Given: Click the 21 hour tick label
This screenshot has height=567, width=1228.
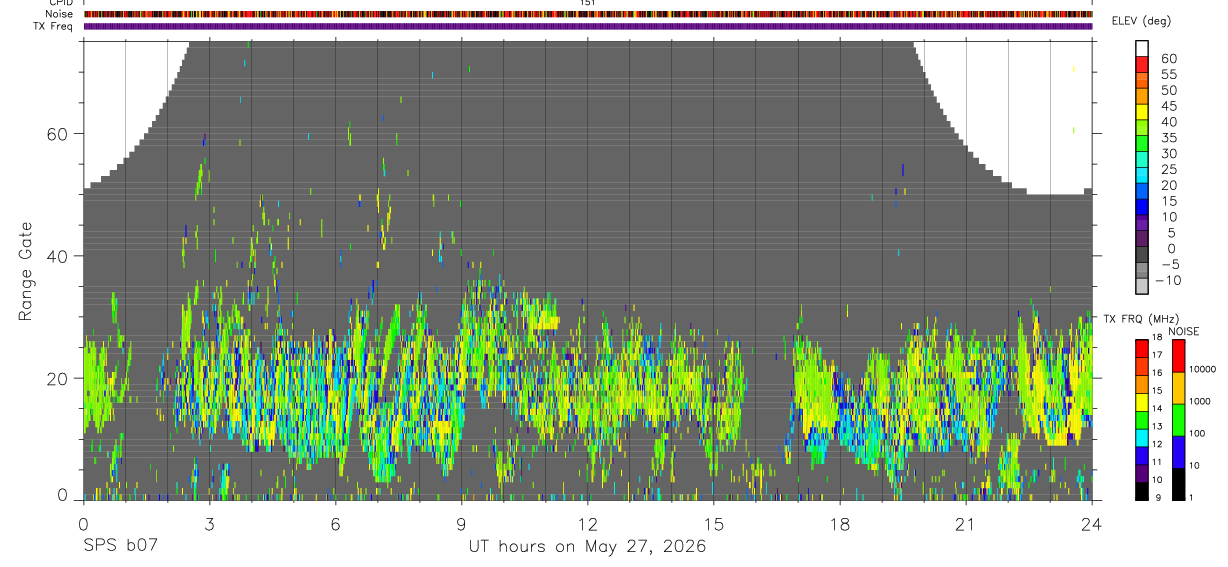Looking at the screenshot, I should tap(966, 524).
